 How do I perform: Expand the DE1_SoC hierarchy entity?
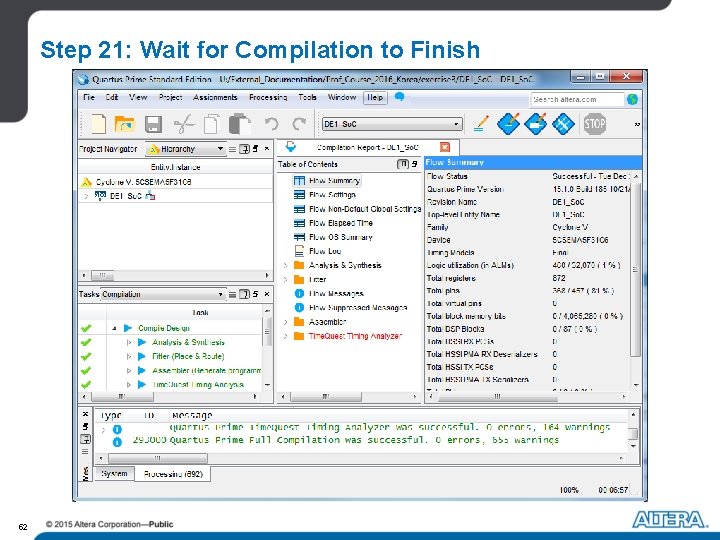(86, 196)
